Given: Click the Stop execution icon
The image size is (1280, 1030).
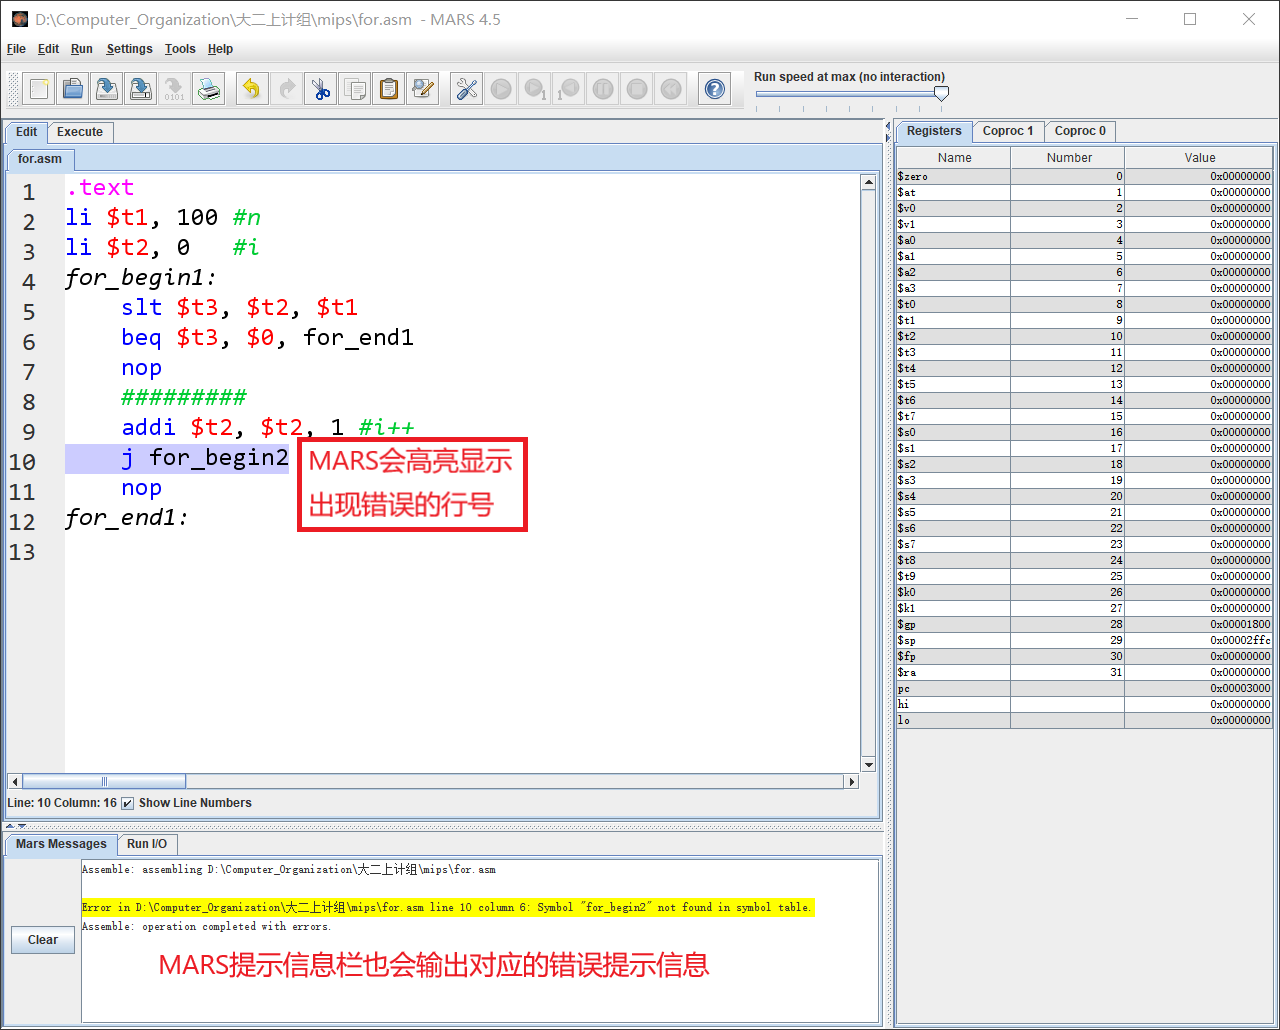Looking at the screenshot, I should pos(637,89).
